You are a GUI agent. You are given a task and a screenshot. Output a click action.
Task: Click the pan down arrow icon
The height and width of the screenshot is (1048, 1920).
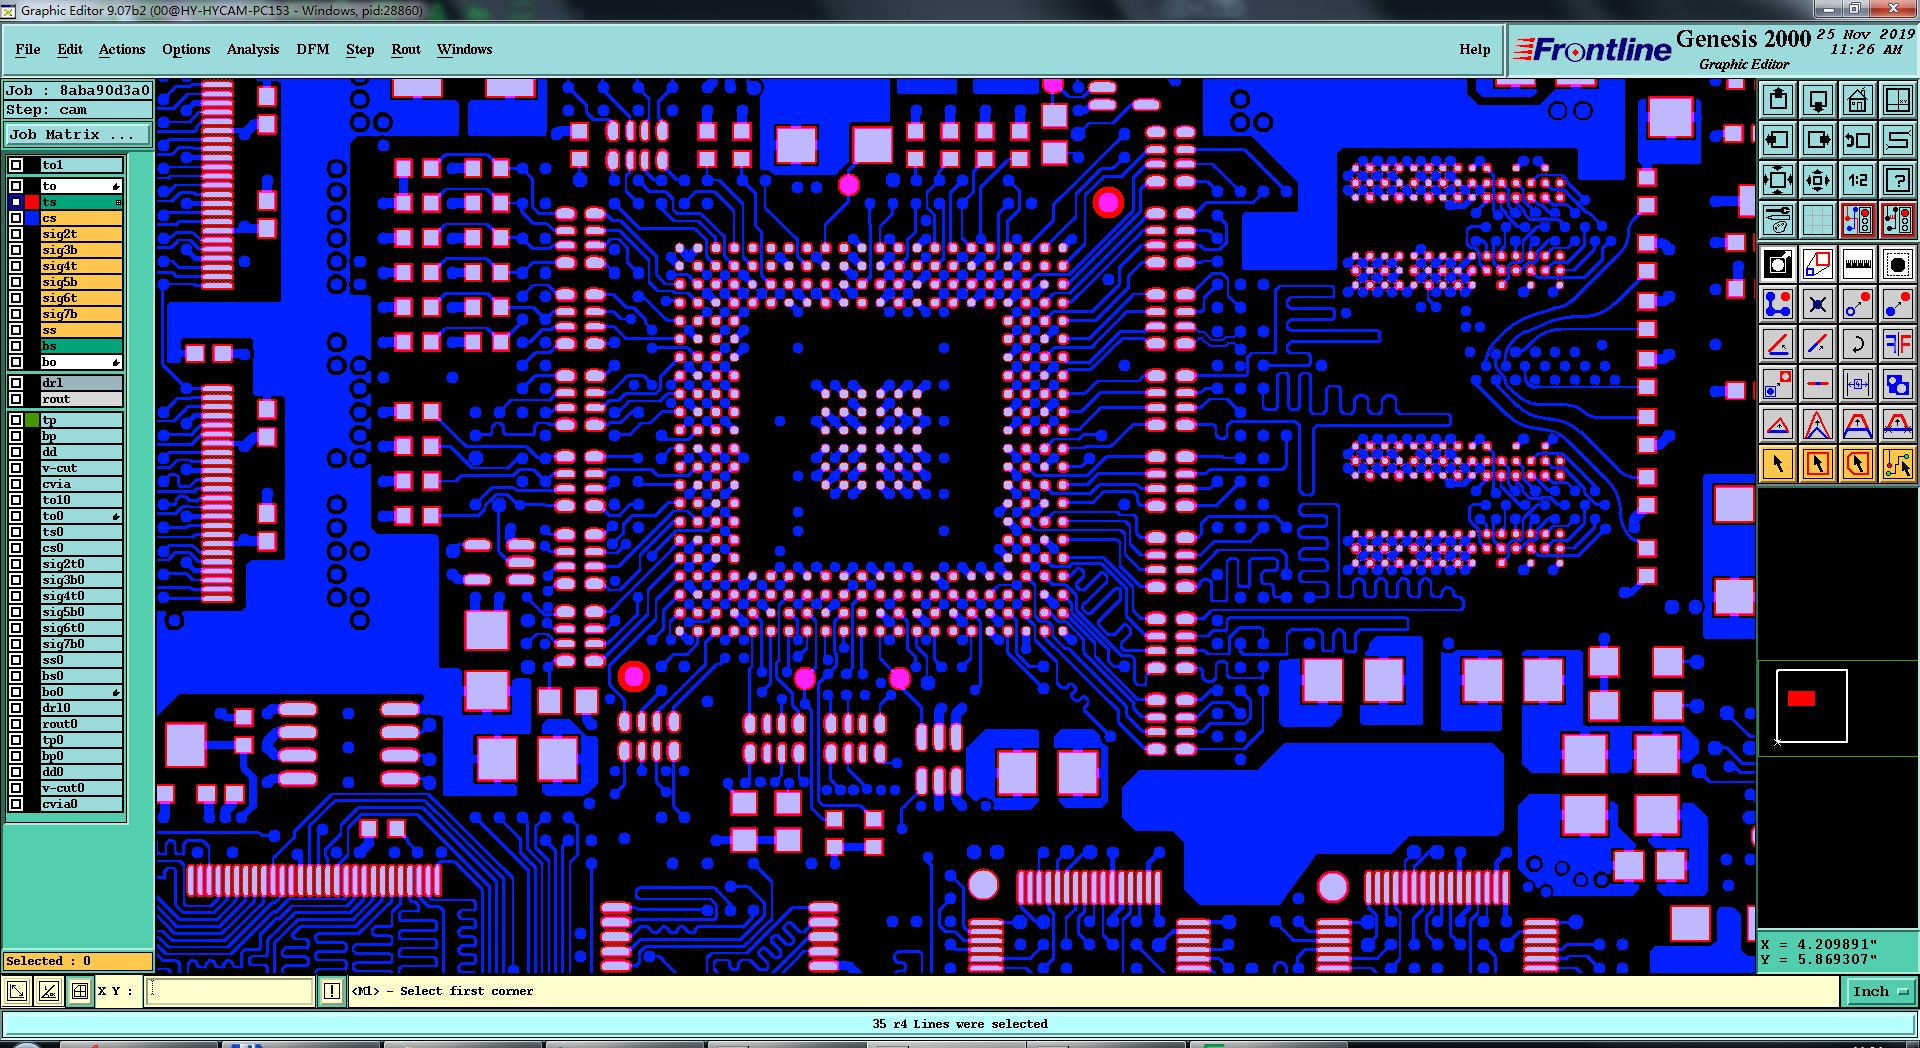(x=1818, y=100)
